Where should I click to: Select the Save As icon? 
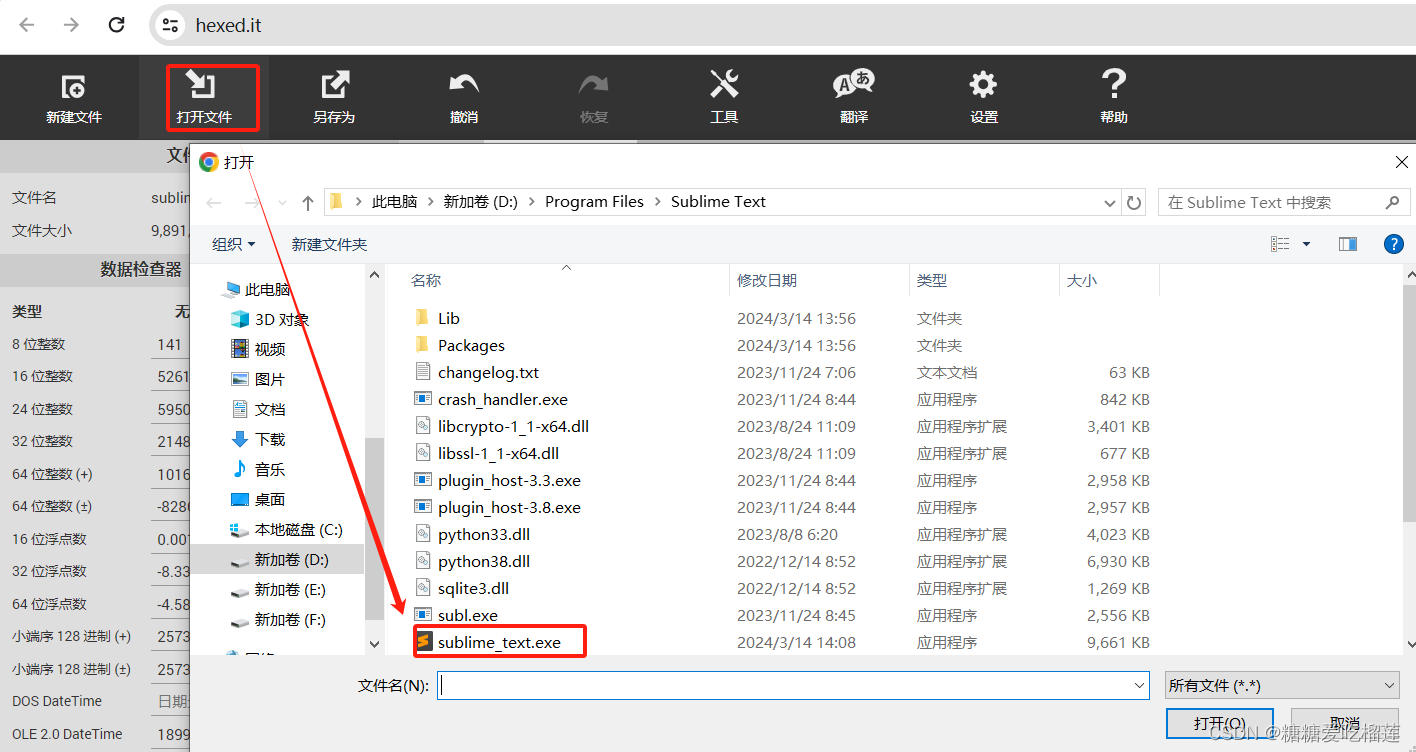(x=334, y=86)
